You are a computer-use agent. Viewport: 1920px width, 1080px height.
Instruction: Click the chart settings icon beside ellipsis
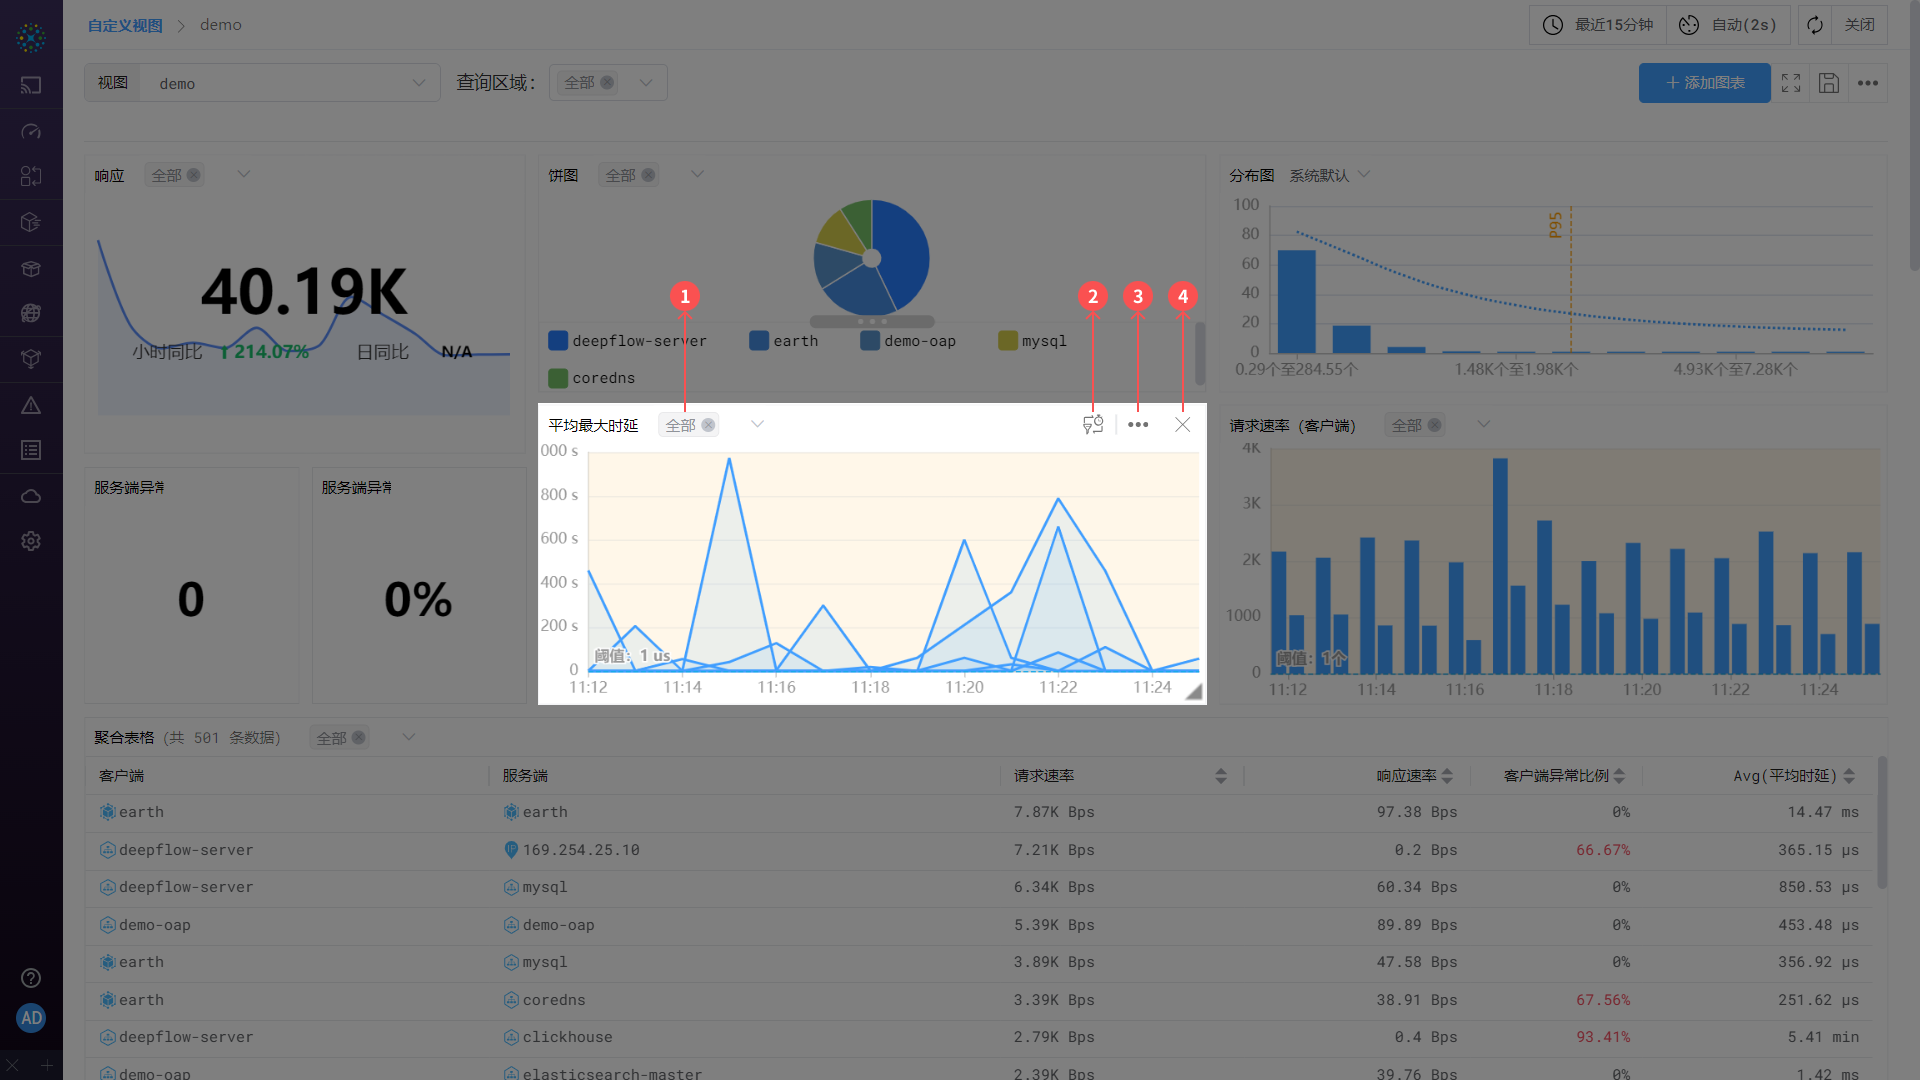1093,425
